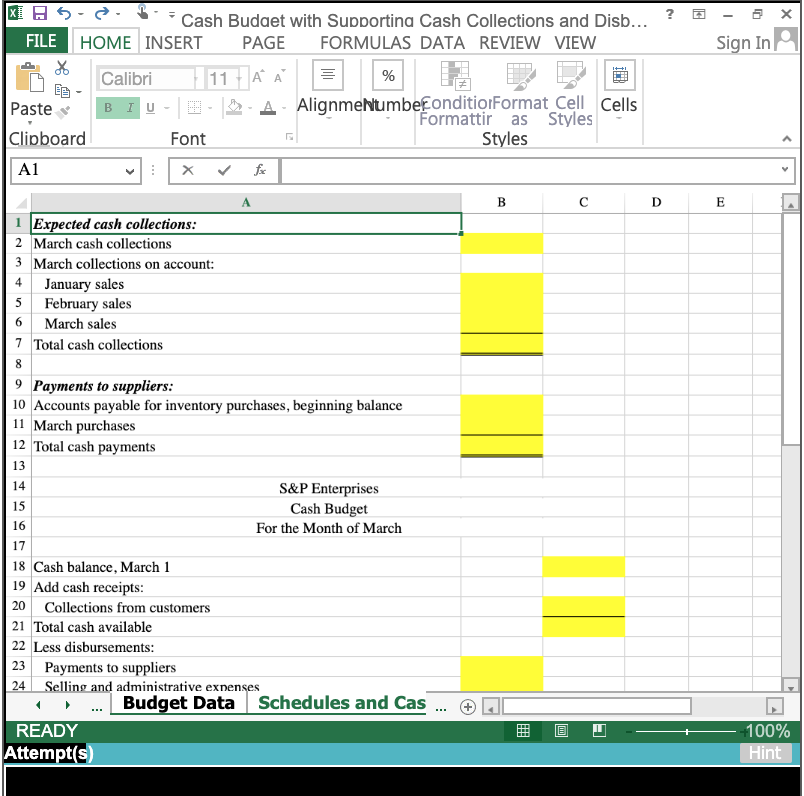Click the Format Painter icon
Image resolution: width=804 pixels, height=796 pixels.
pyautogui.click(x=60, y=110)
